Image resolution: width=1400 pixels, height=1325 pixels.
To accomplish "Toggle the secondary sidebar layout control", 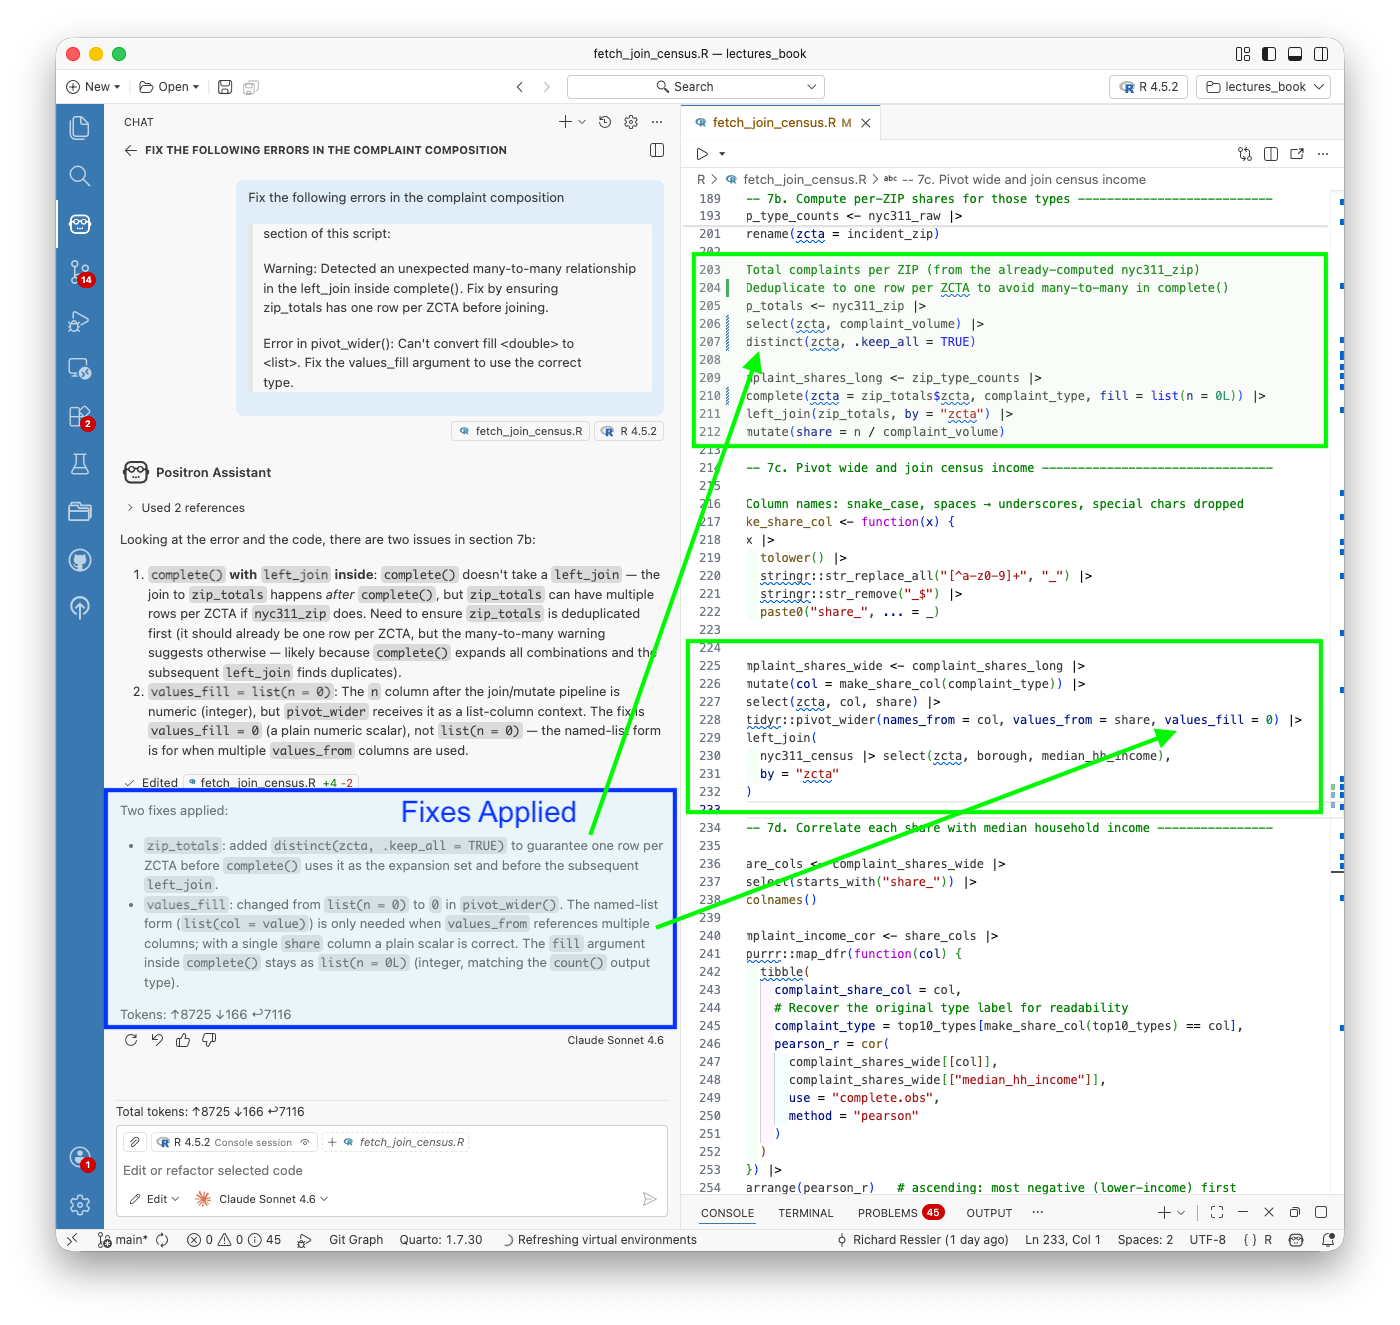I will 1321,53.
